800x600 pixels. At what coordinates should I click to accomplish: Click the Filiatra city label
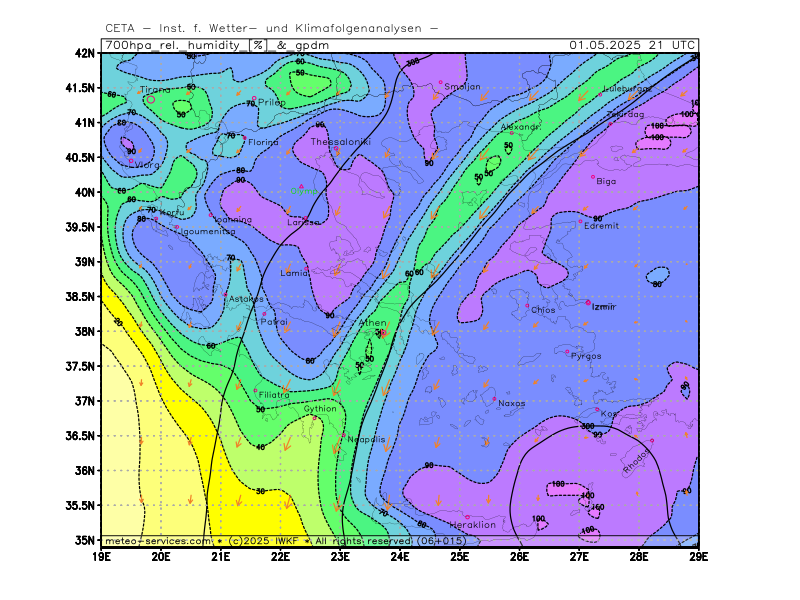coord(274,395)
